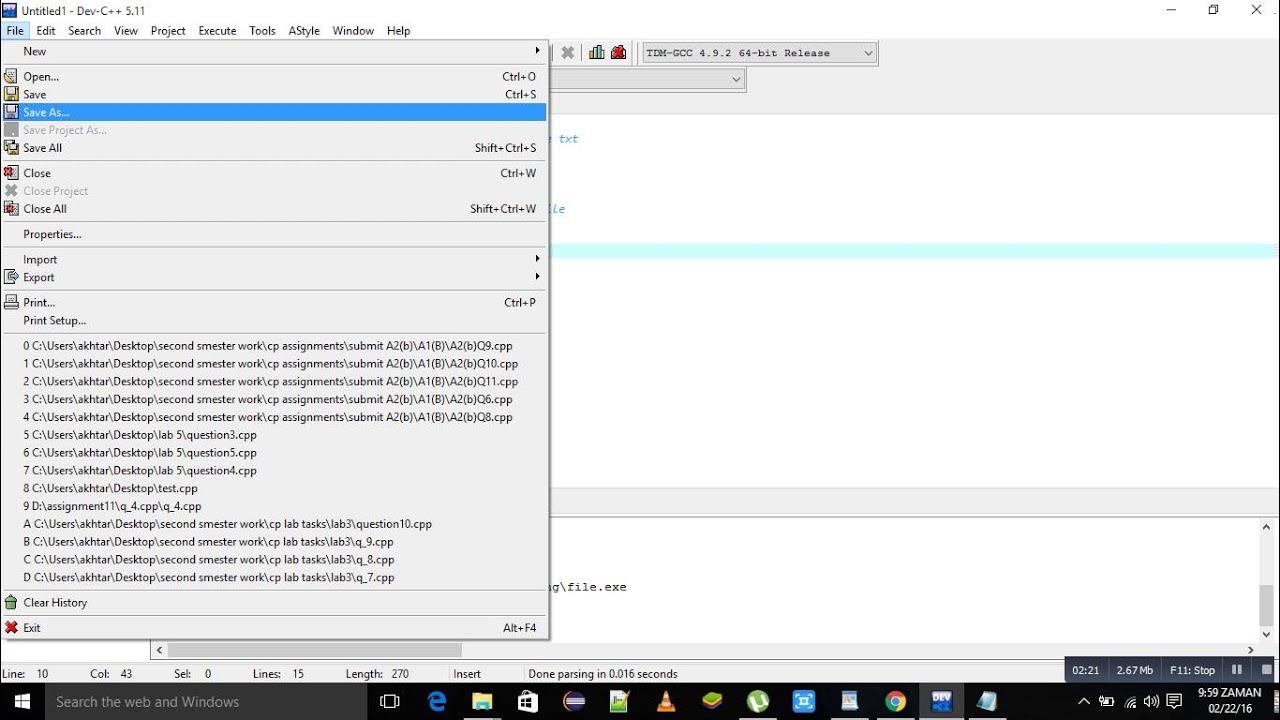
Task: Open the Window menu
Action: [353, 31]
